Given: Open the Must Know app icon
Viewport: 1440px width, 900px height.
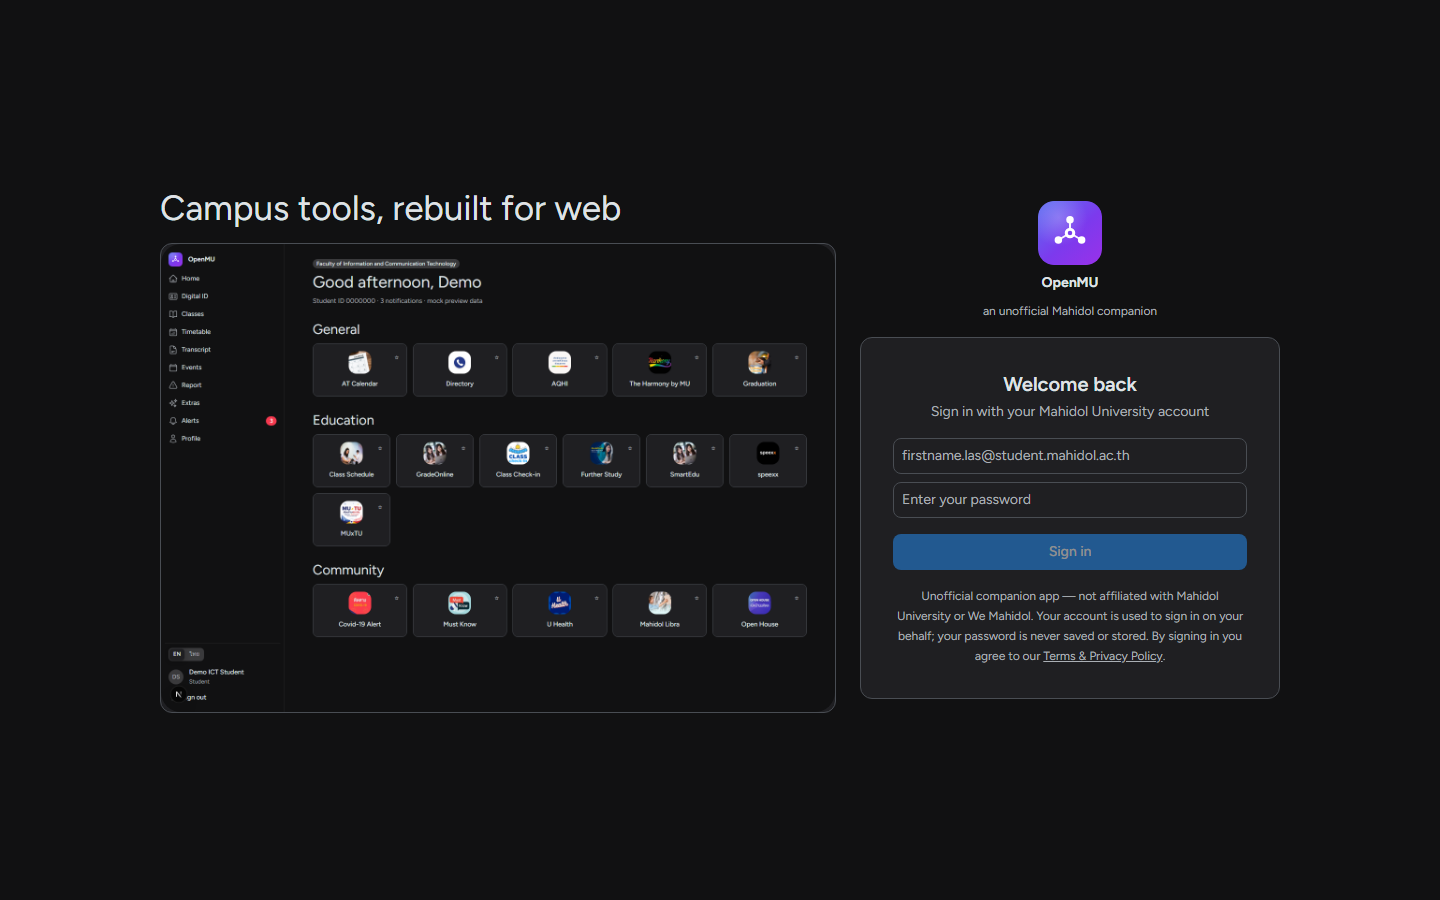Looking at the screenshot, I should tap(460, 603).
